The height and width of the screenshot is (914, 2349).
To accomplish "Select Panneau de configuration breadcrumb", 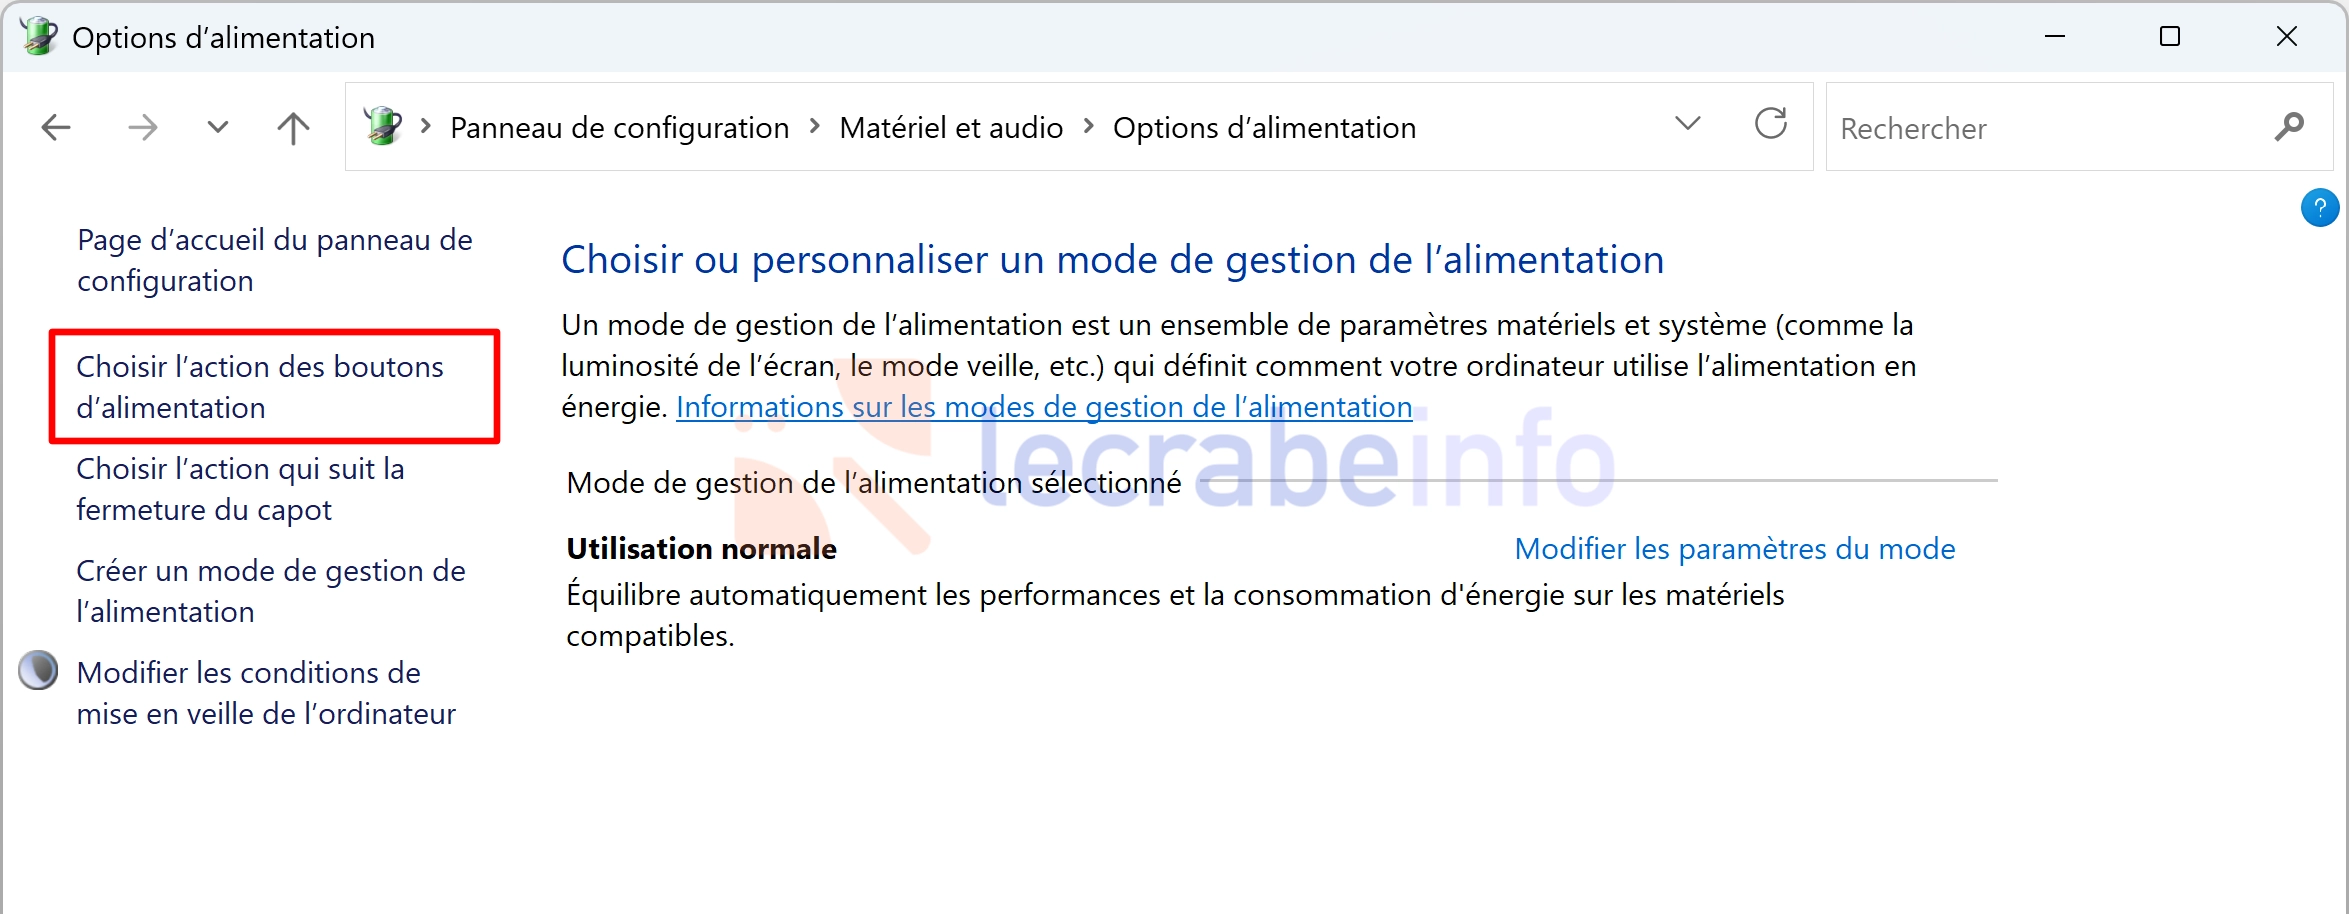I will (619, 128).
